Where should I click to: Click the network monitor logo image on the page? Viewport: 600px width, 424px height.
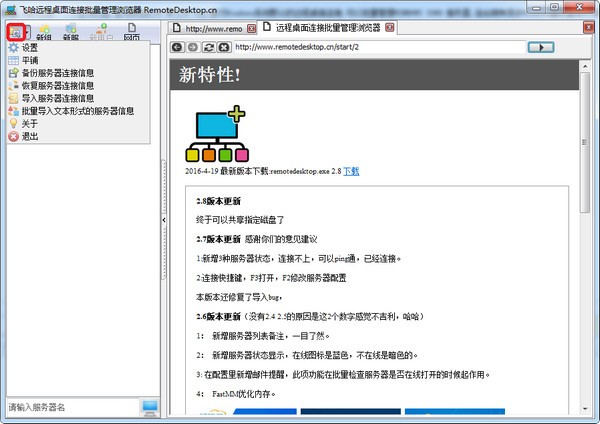[x=217, y=133]
